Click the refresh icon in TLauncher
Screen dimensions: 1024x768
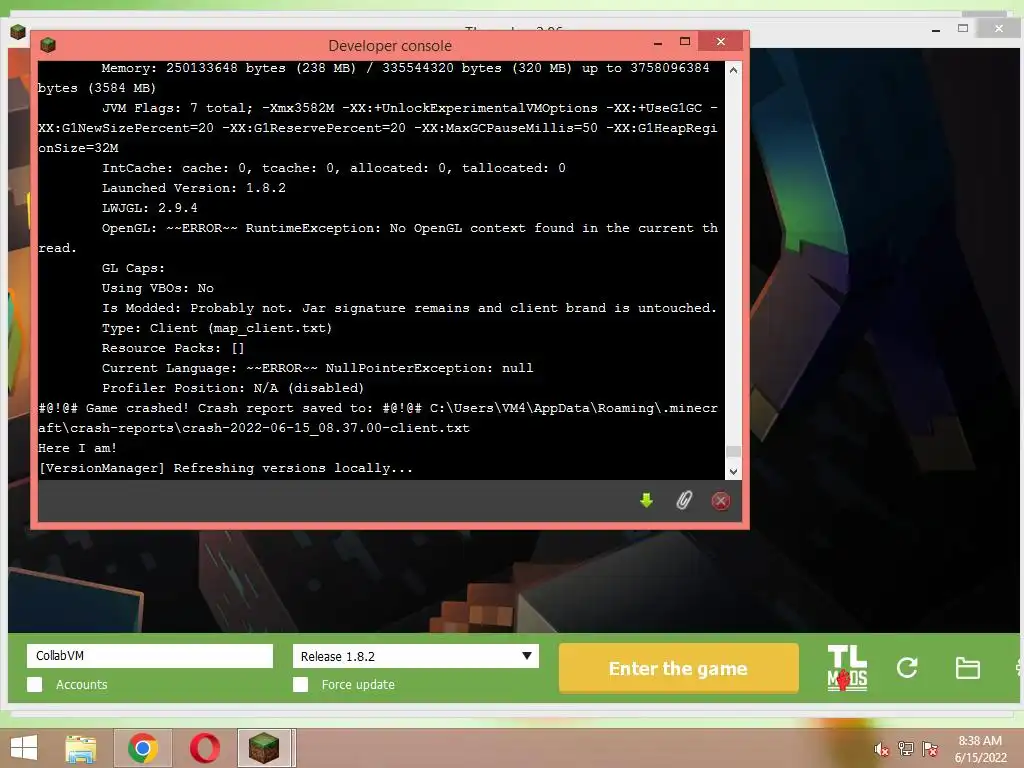(907, 667)
